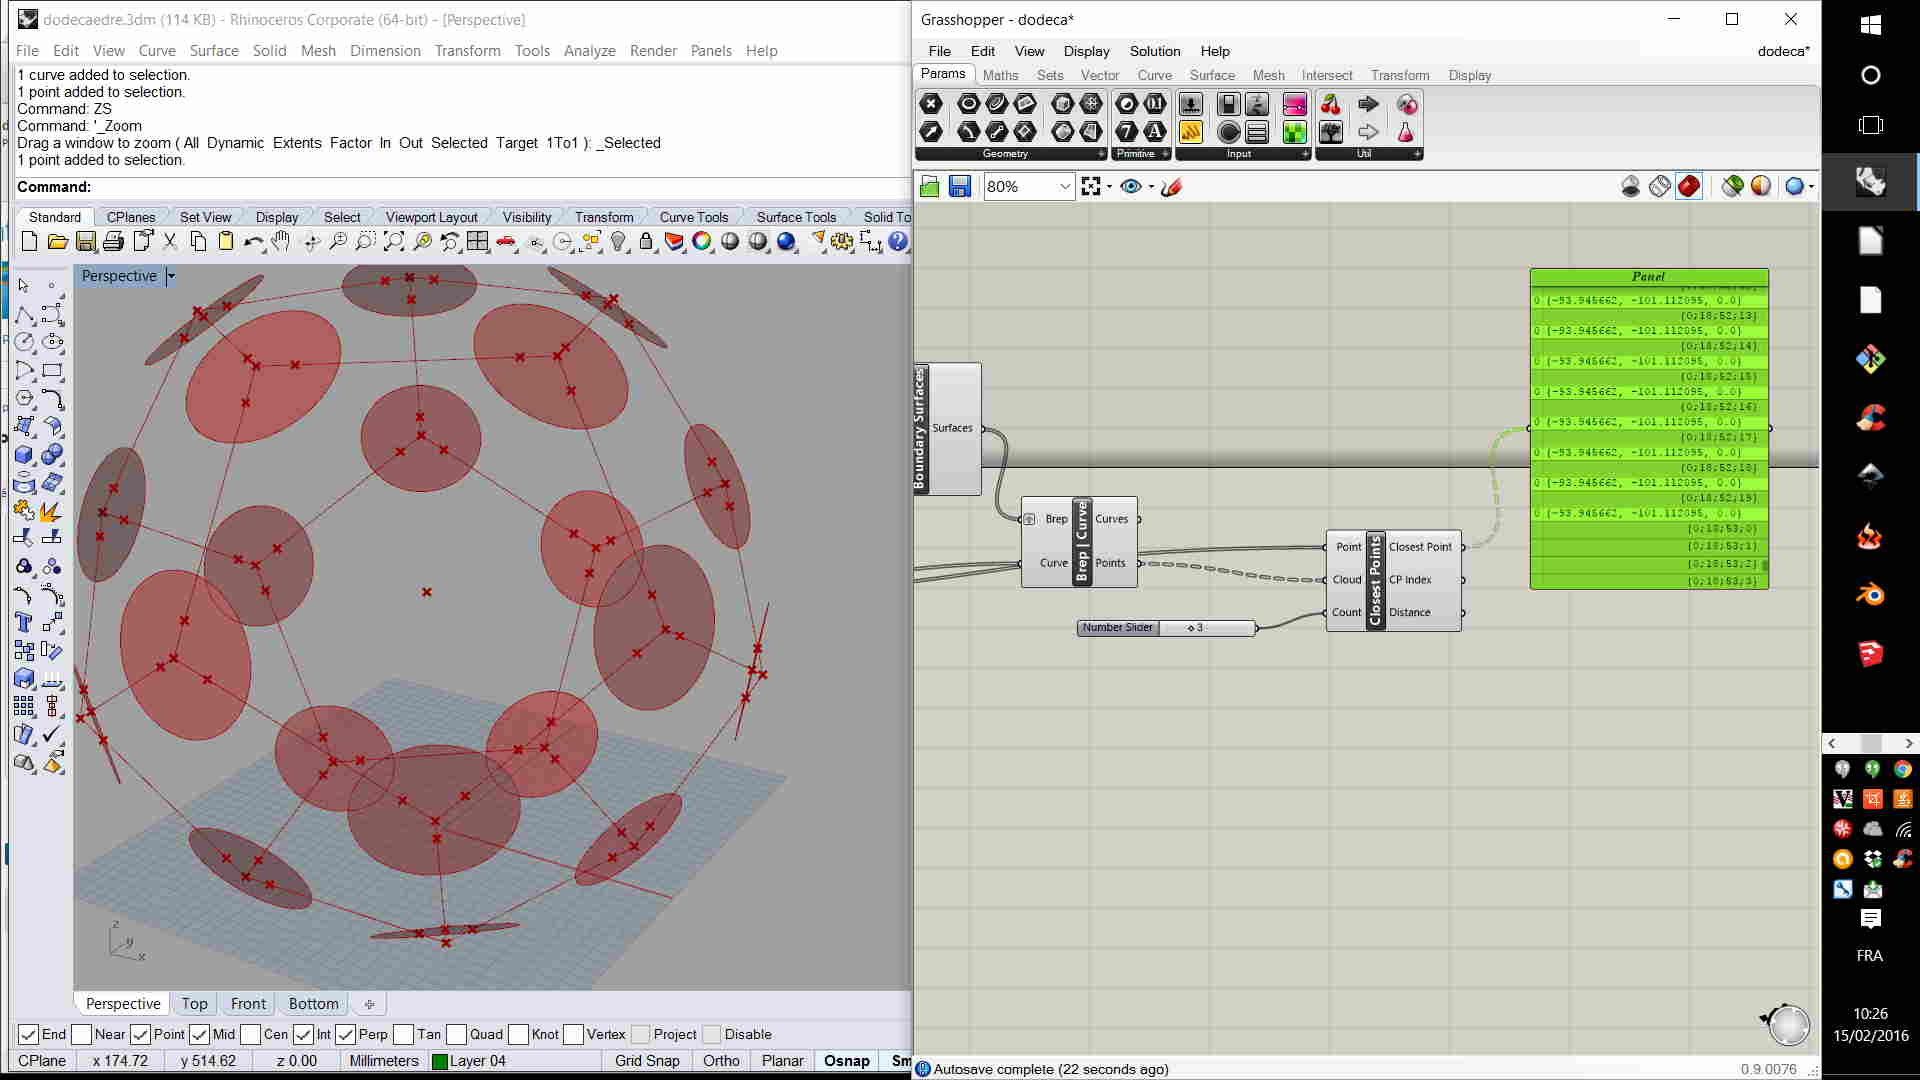Image resolution: width=1920 pixels, height=1080 pixels.
Task: Click the four viewports layout icon
Action: pyautogui.click(x=478, y=241)
